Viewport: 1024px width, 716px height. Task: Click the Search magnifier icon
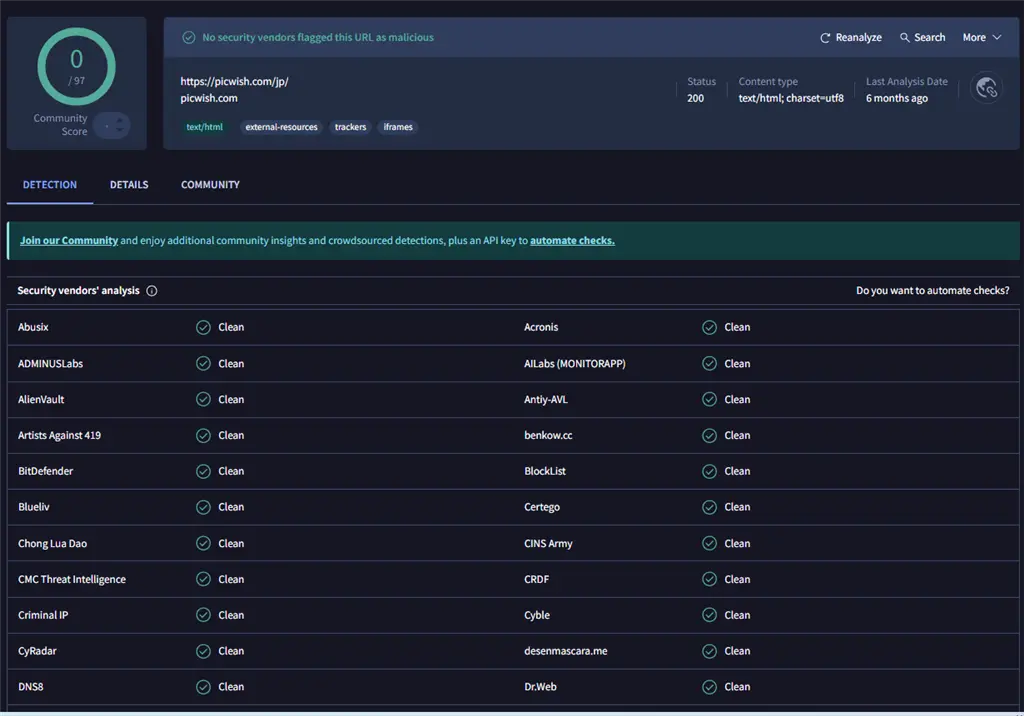tap(905, 38)
